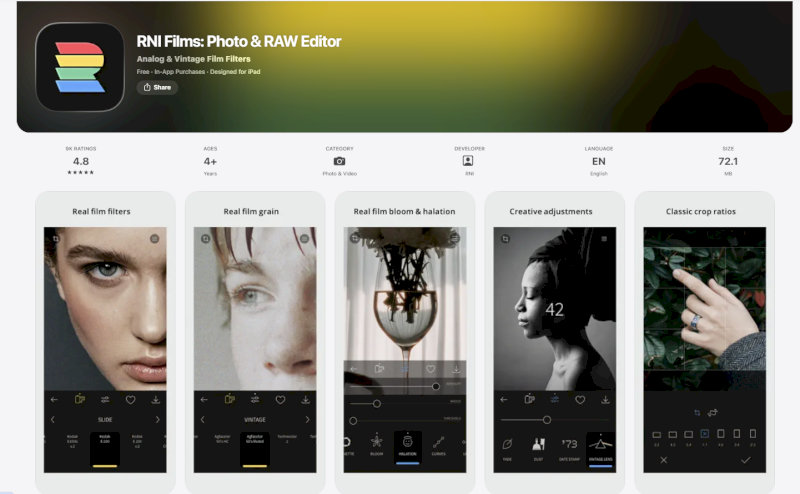Click the download icon in Creative adjustments
The image size is (800, 494).
tap(605, 400)
